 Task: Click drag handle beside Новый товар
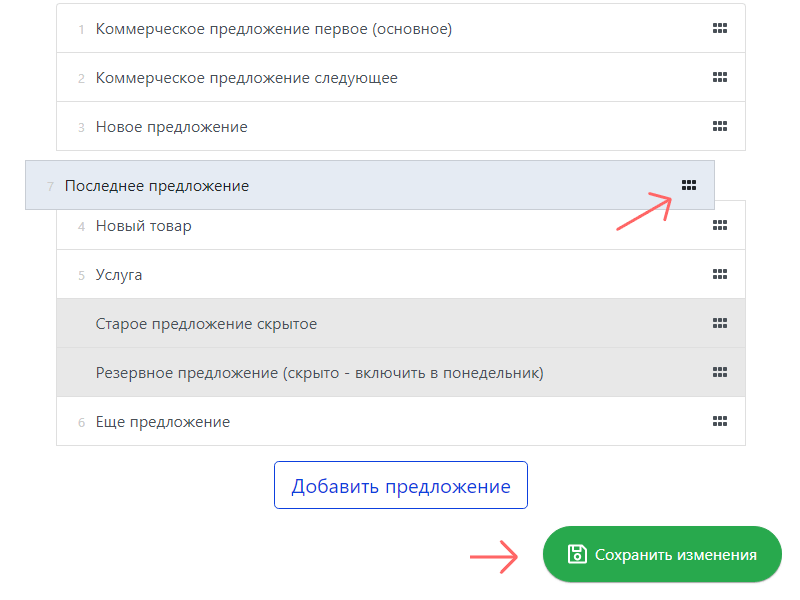719,226
